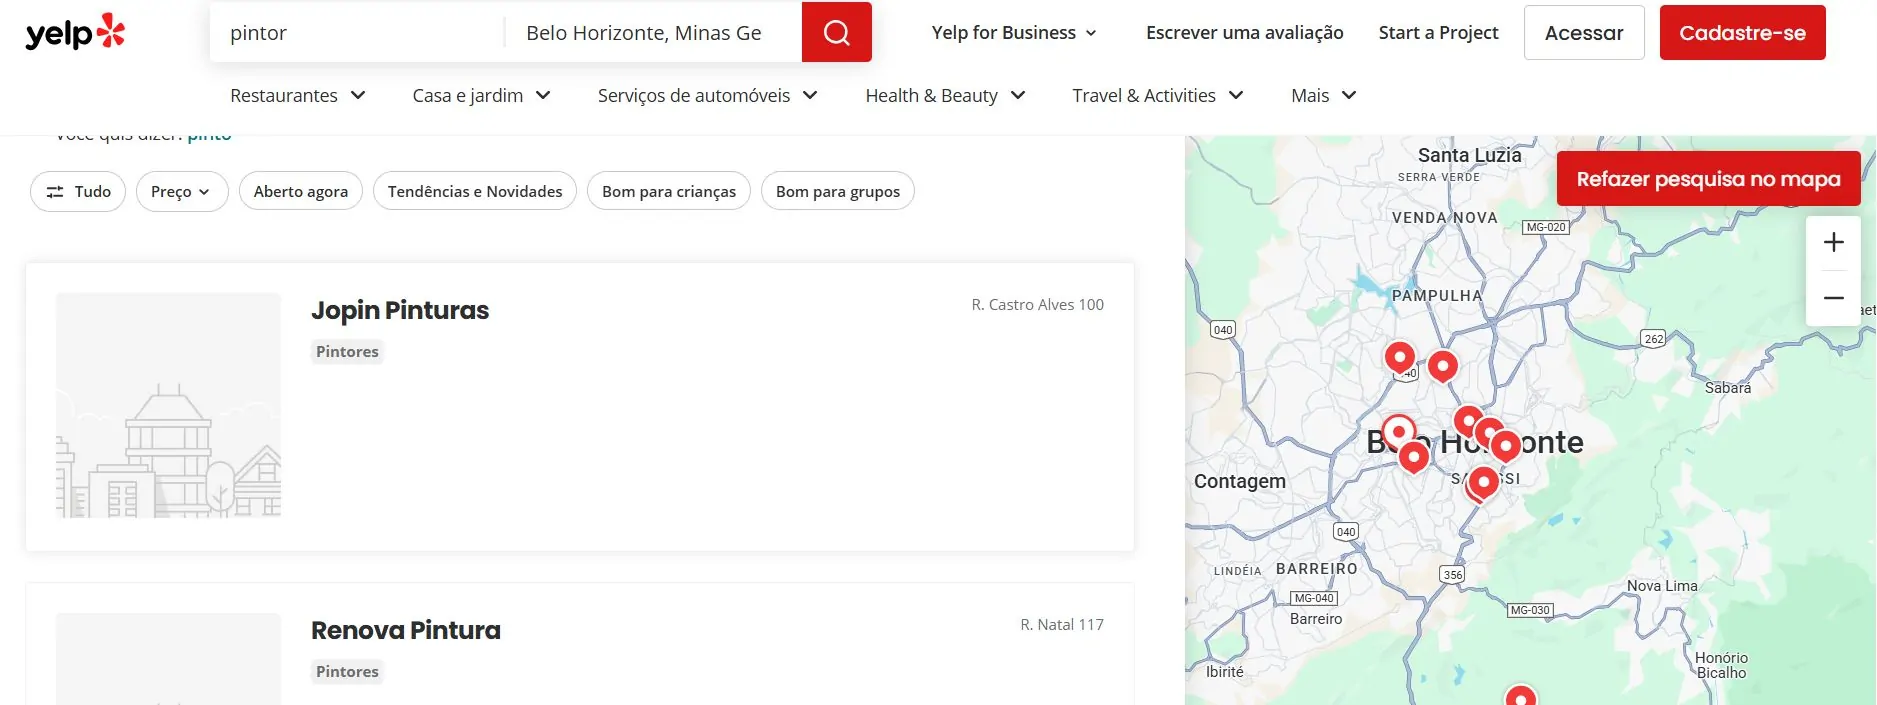
Task: Click Escrever uma avaliação link
Action: pos(1245,33)
